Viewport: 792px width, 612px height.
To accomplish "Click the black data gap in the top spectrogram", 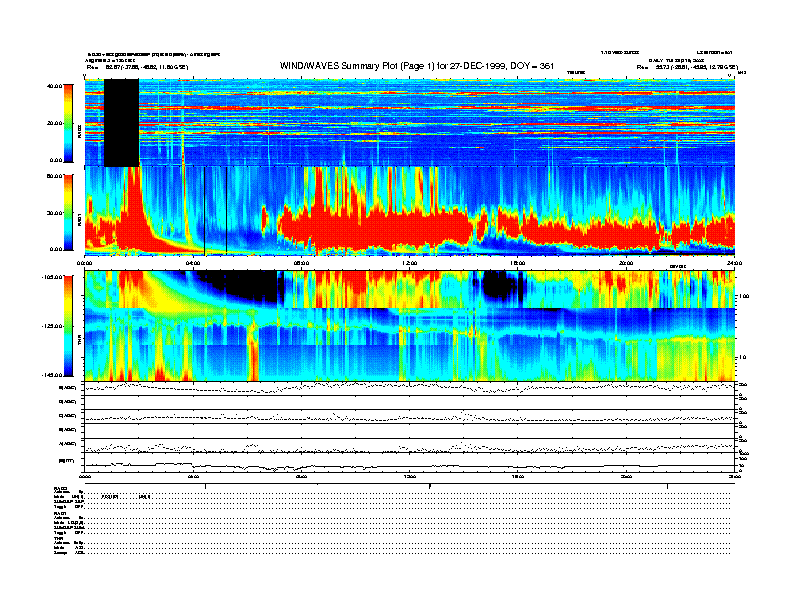I will 121,123.
